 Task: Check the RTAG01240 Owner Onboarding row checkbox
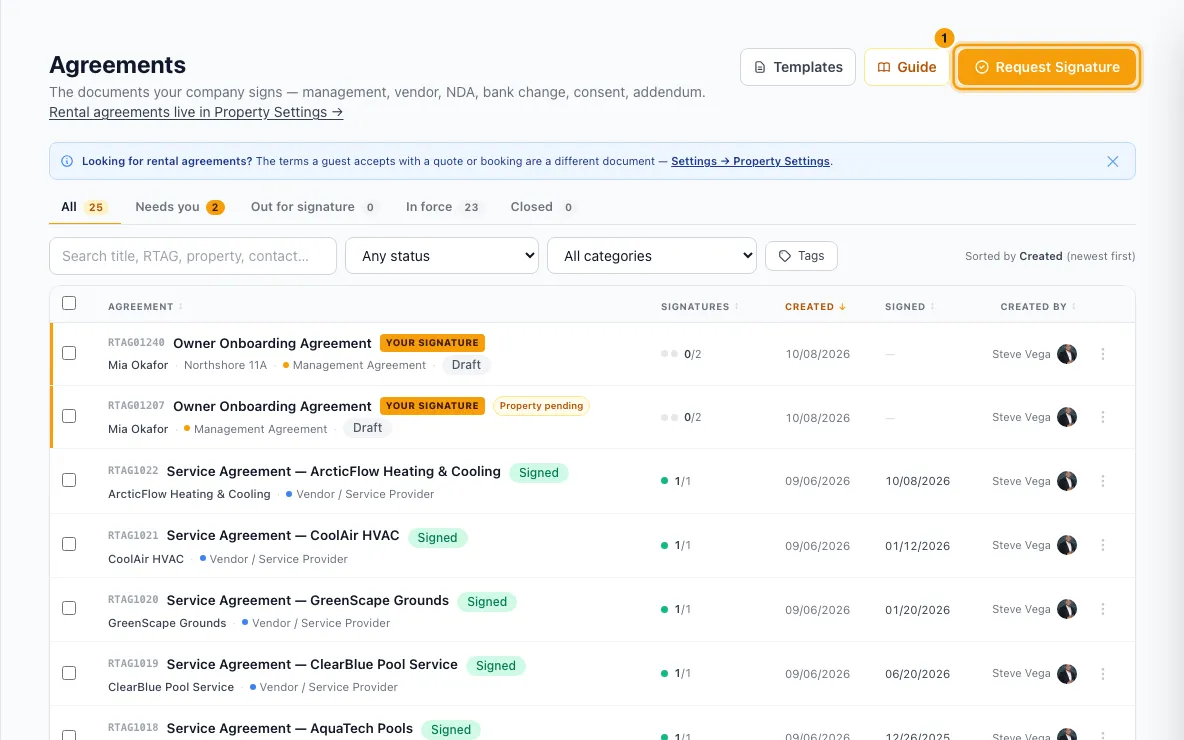69,353
